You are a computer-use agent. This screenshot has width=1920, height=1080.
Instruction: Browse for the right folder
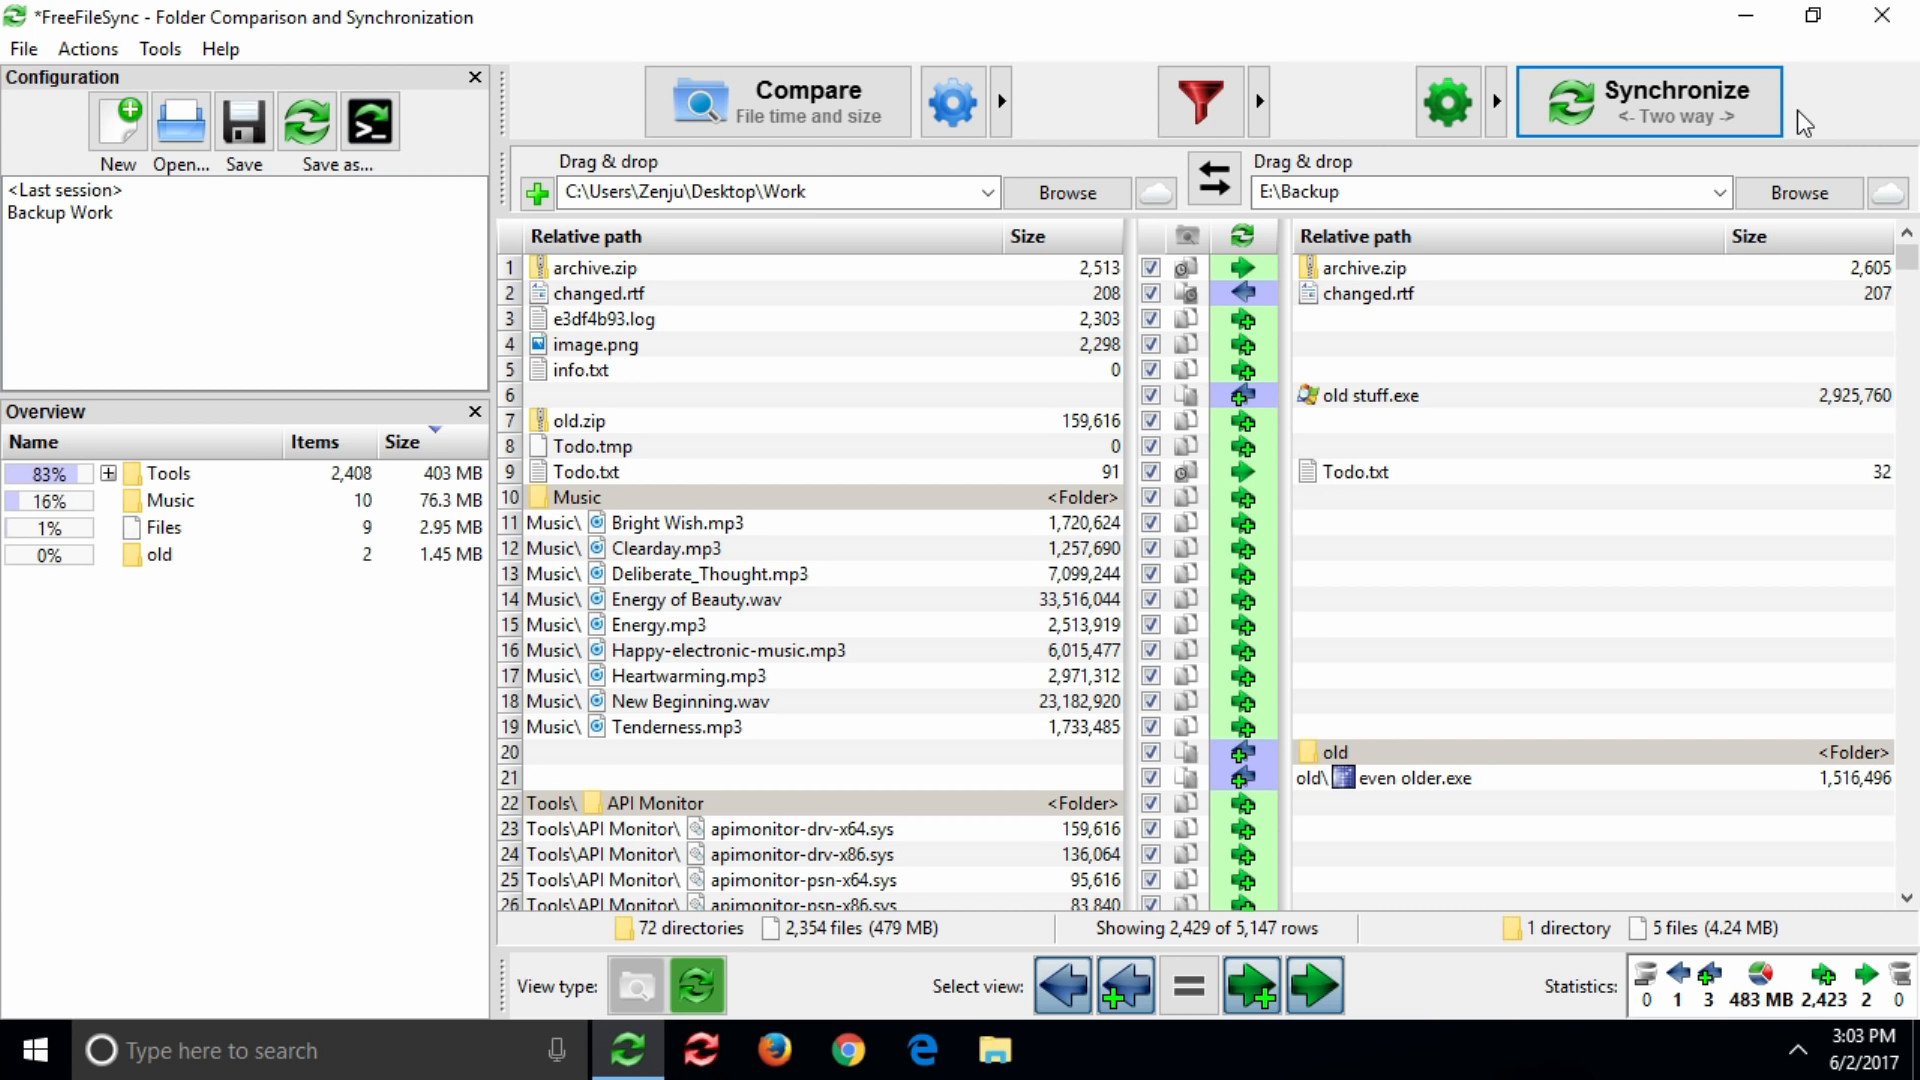pyautogui.click(x=1799, y=193)
